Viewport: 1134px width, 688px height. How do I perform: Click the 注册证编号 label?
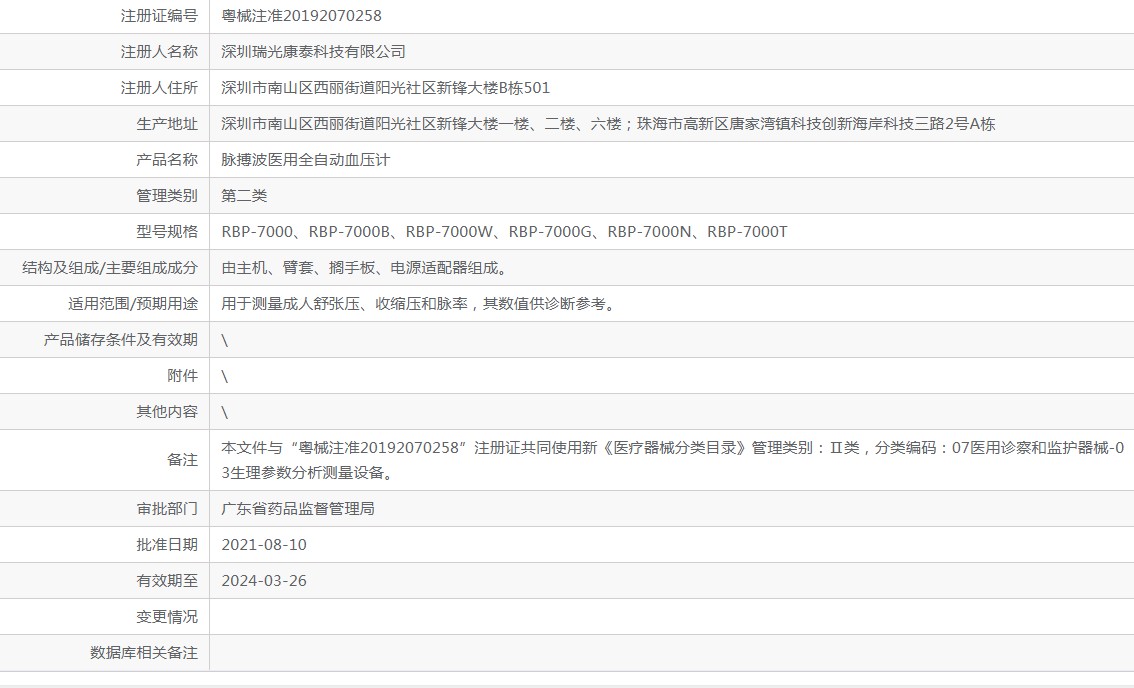point(159,15)
